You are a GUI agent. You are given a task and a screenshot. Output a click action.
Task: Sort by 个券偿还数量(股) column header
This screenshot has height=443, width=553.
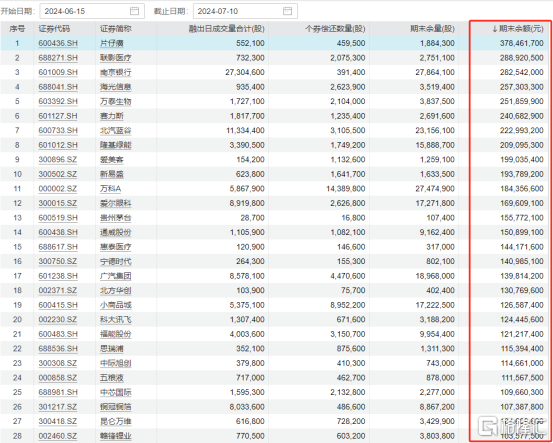[x=335, y=29]
